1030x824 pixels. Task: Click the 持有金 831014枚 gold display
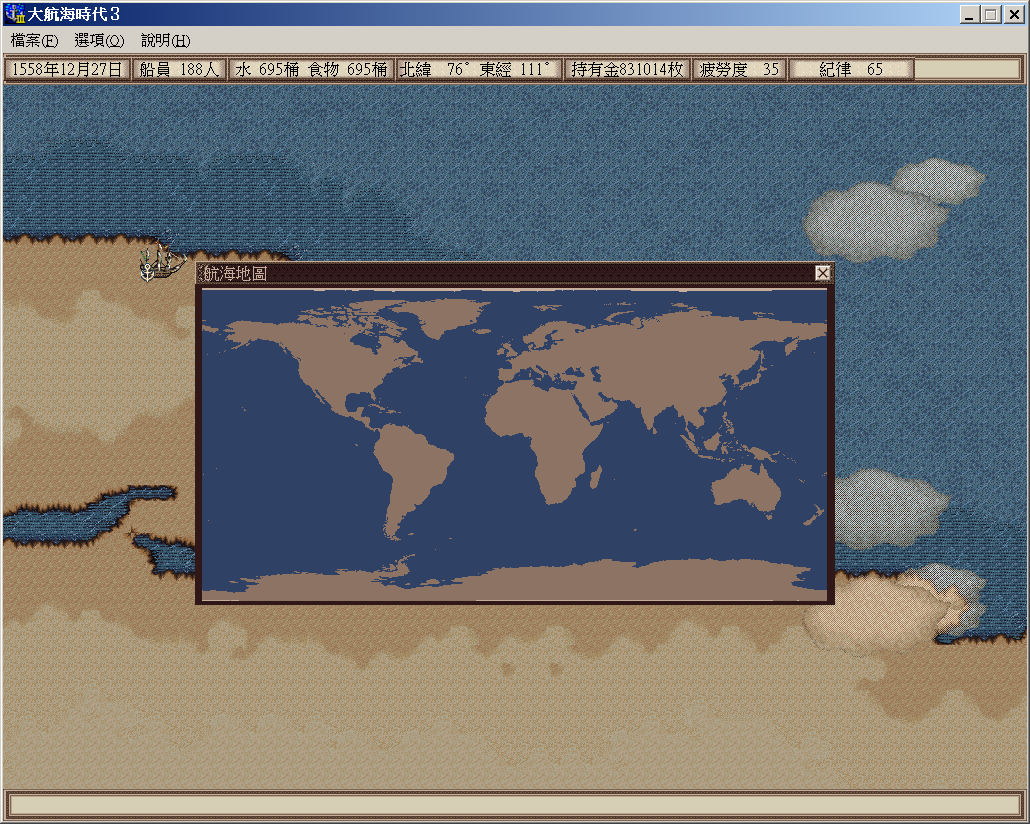(x=627, y=70)
